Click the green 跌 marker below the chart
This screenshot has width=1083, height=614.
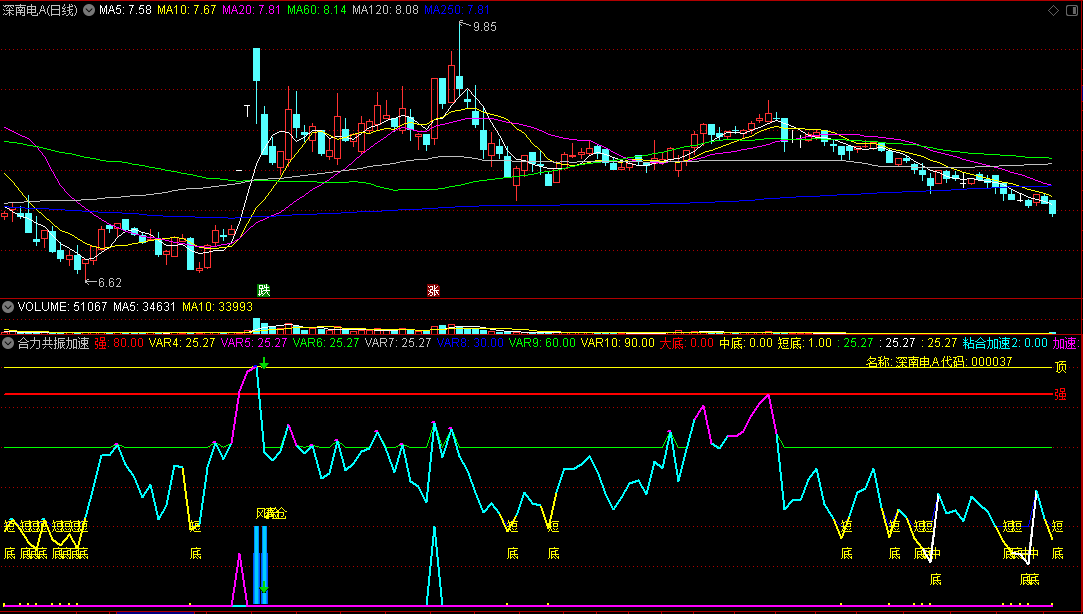point(264,291)
